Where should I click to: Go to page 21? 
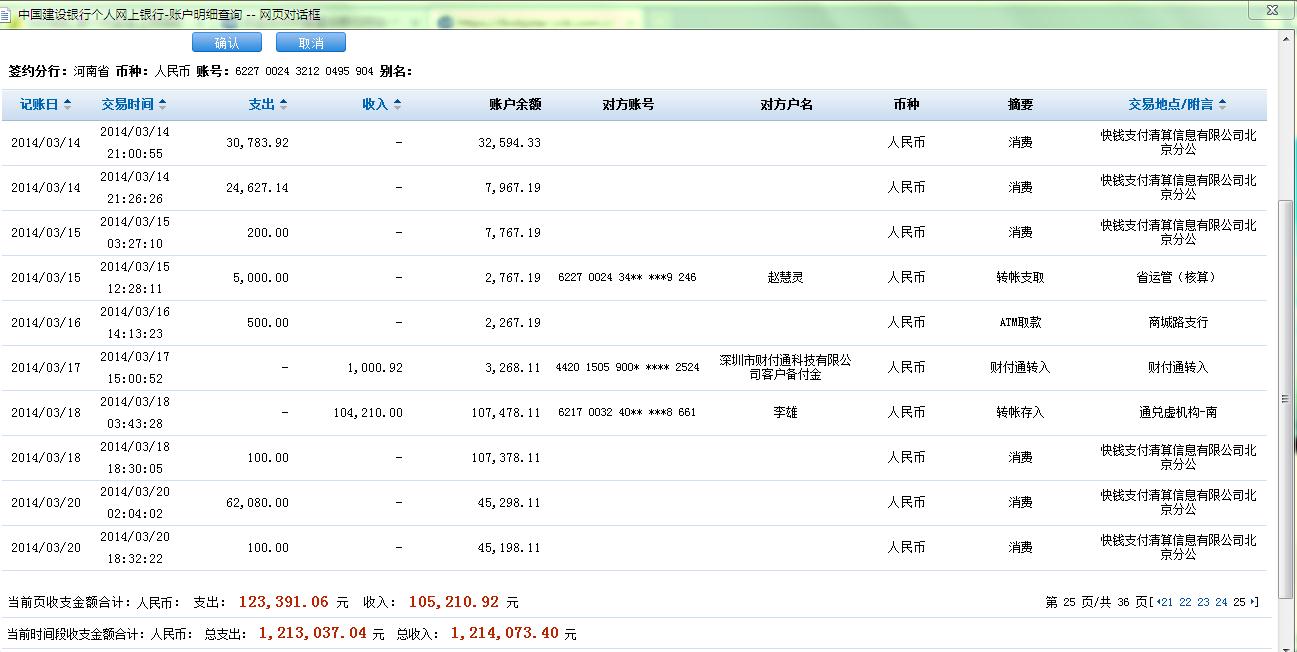(x=1166, y=602)
